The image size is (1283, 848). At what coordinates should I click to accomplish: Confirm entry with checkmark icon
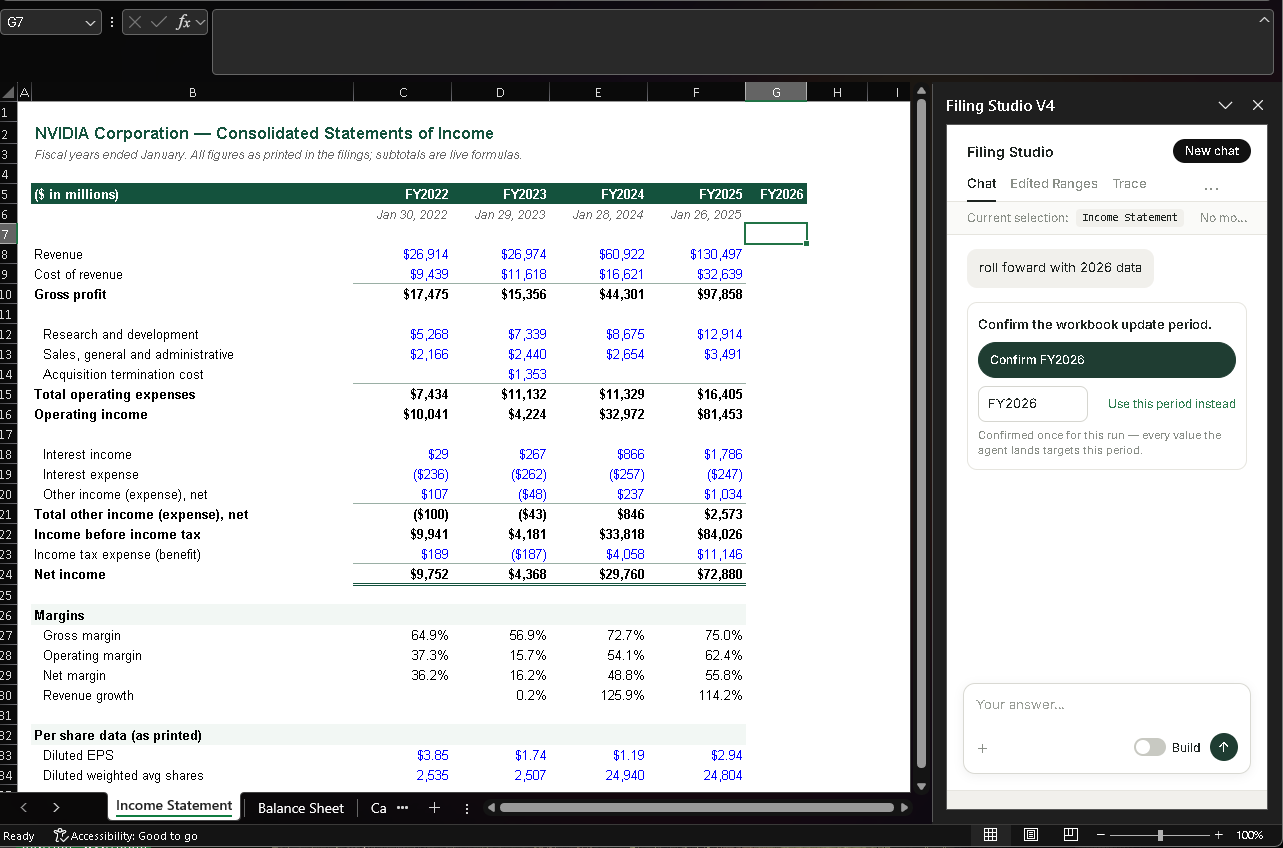click(158, 22)
